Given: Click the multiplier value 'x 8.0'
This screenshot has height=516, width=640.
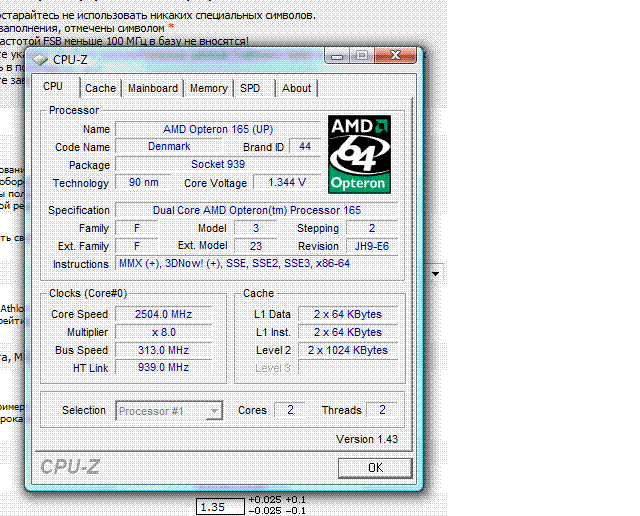Looking at the screenshot, I should (x=164, y=332).
